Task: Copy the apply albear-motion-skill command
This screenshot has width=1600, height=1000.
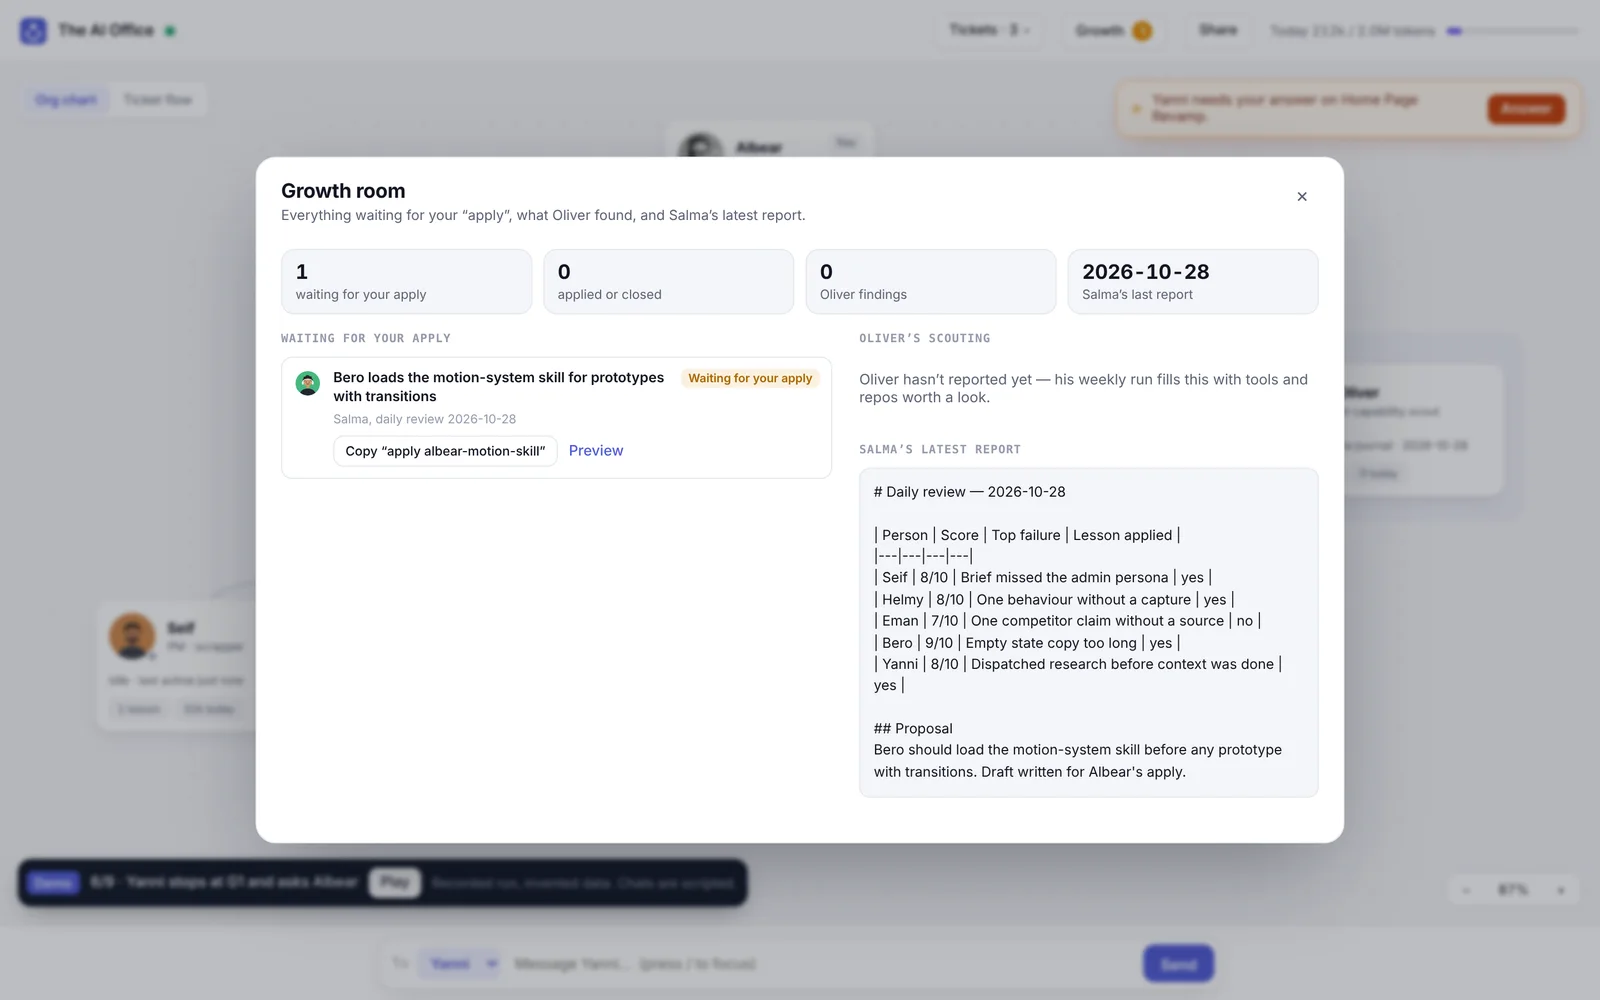Action: (445, 451)
